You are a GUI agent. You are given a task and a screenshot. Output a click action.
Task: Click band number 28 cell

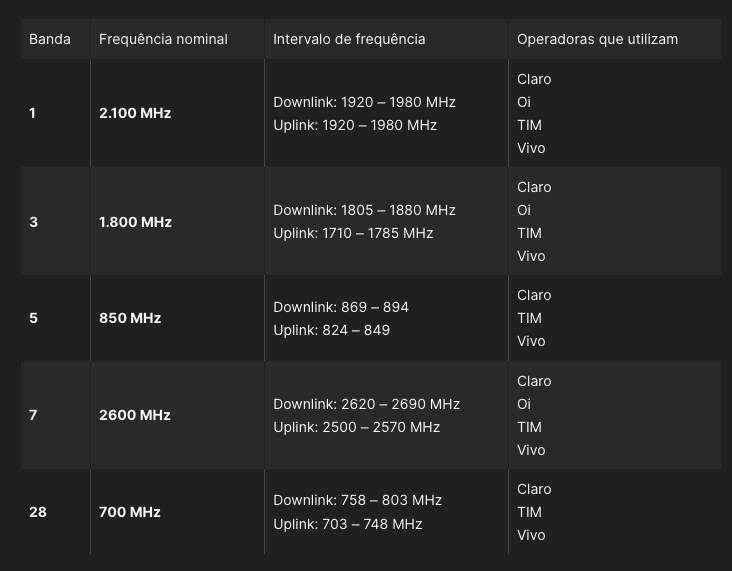tap(38, 512)
